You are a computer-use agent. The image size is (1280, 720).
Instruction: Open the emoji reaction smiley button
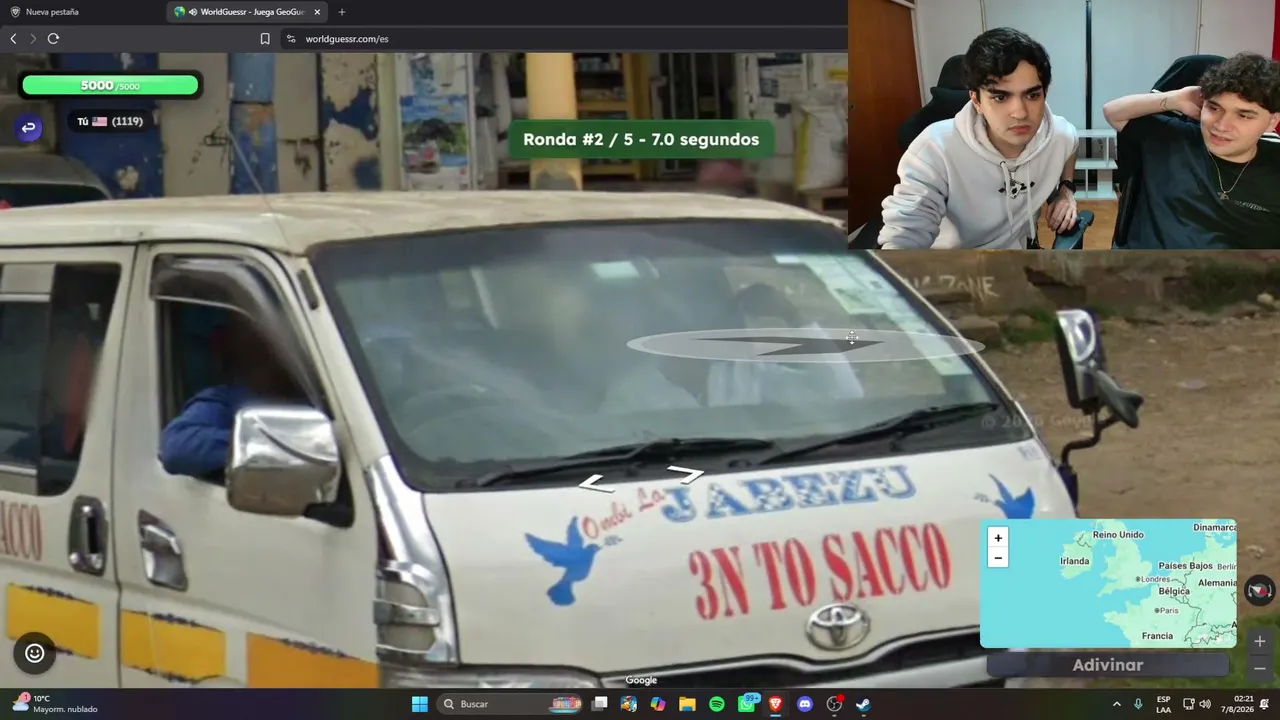pyautogui.click(x=35, y=653)
